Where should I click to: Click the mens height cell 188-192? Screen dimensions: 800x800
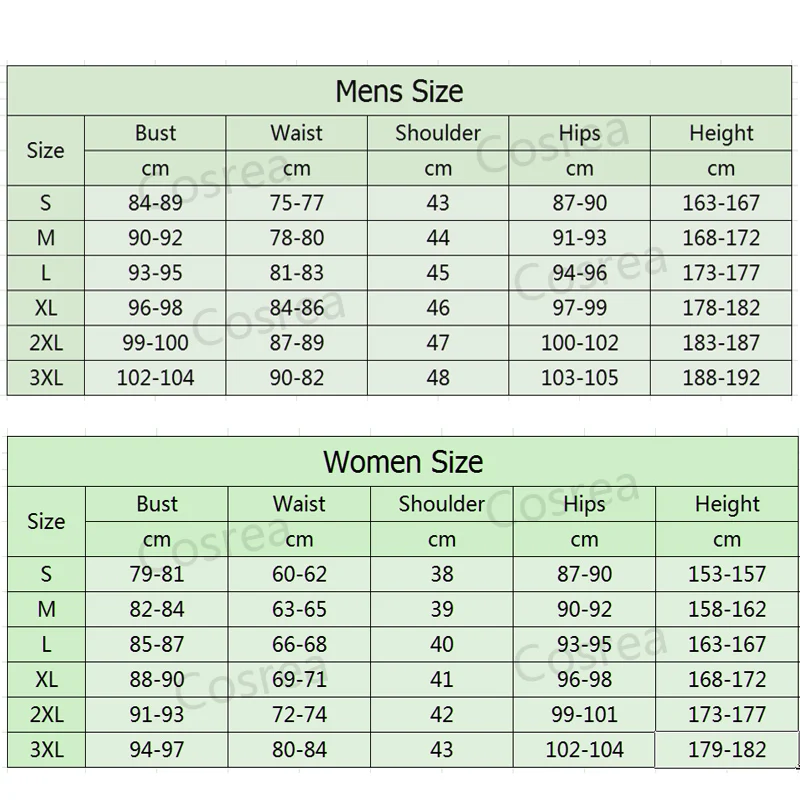click(x=721, y=378)
